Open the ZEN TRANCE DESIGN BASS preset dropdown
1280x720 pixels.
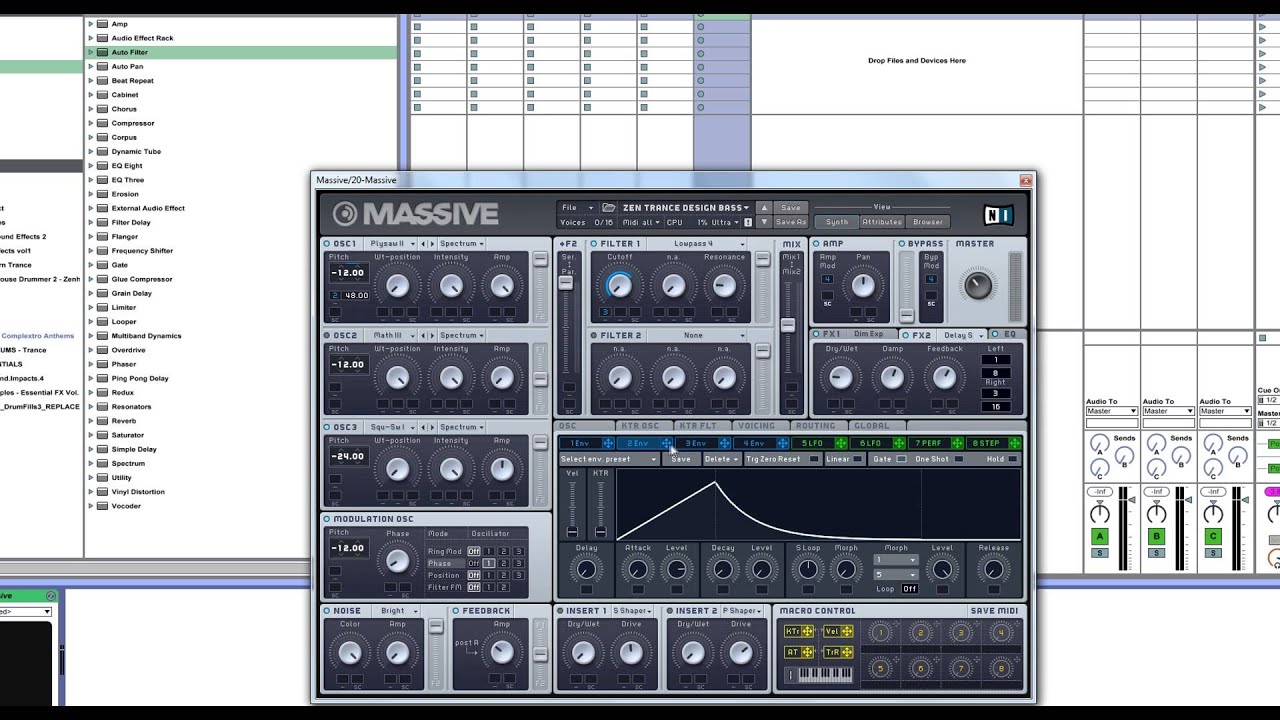pyautogui.click(x=685, y=207)
